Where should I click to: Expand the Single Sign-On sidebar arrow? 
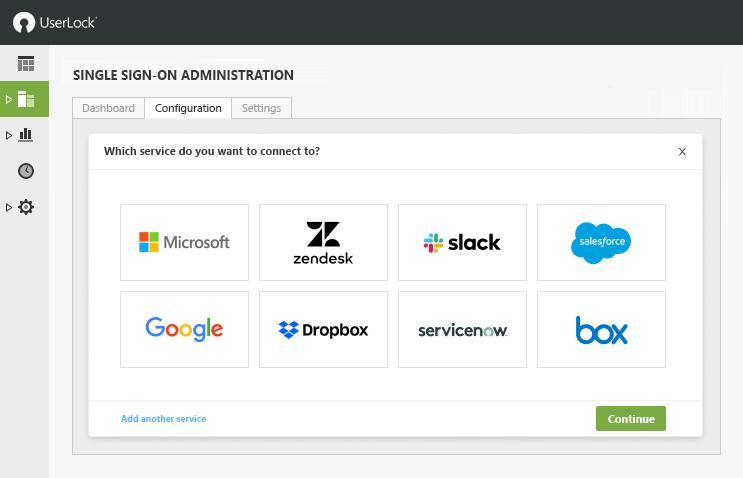click(x=9, y=99)
